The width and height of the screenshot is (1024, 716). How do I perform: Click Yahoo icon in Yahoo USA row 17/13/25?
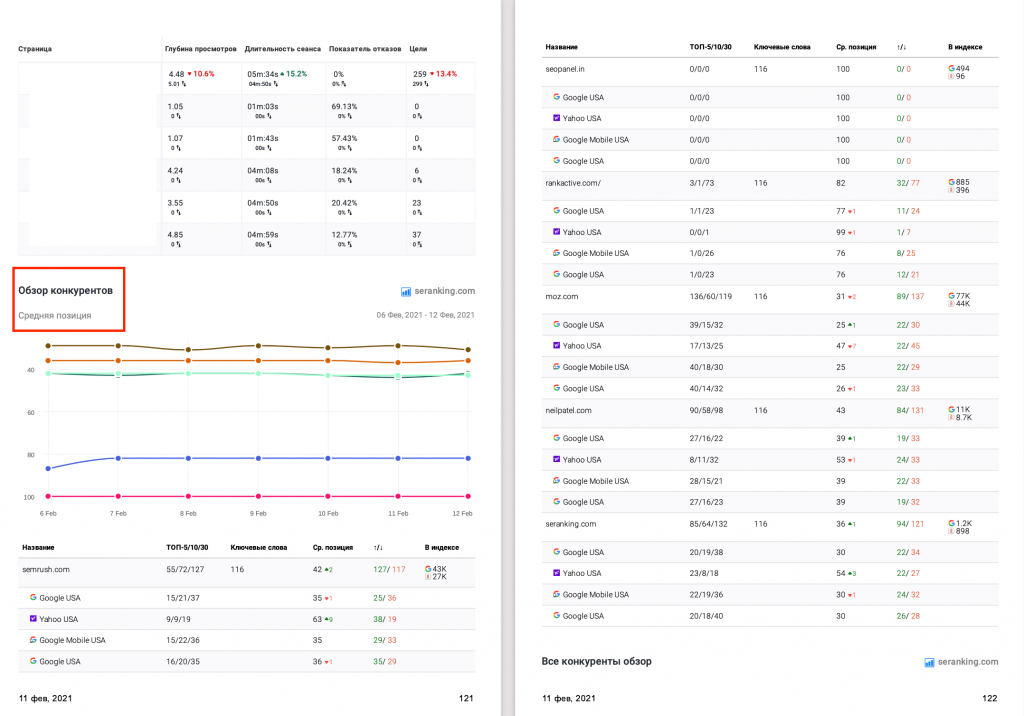556,345
